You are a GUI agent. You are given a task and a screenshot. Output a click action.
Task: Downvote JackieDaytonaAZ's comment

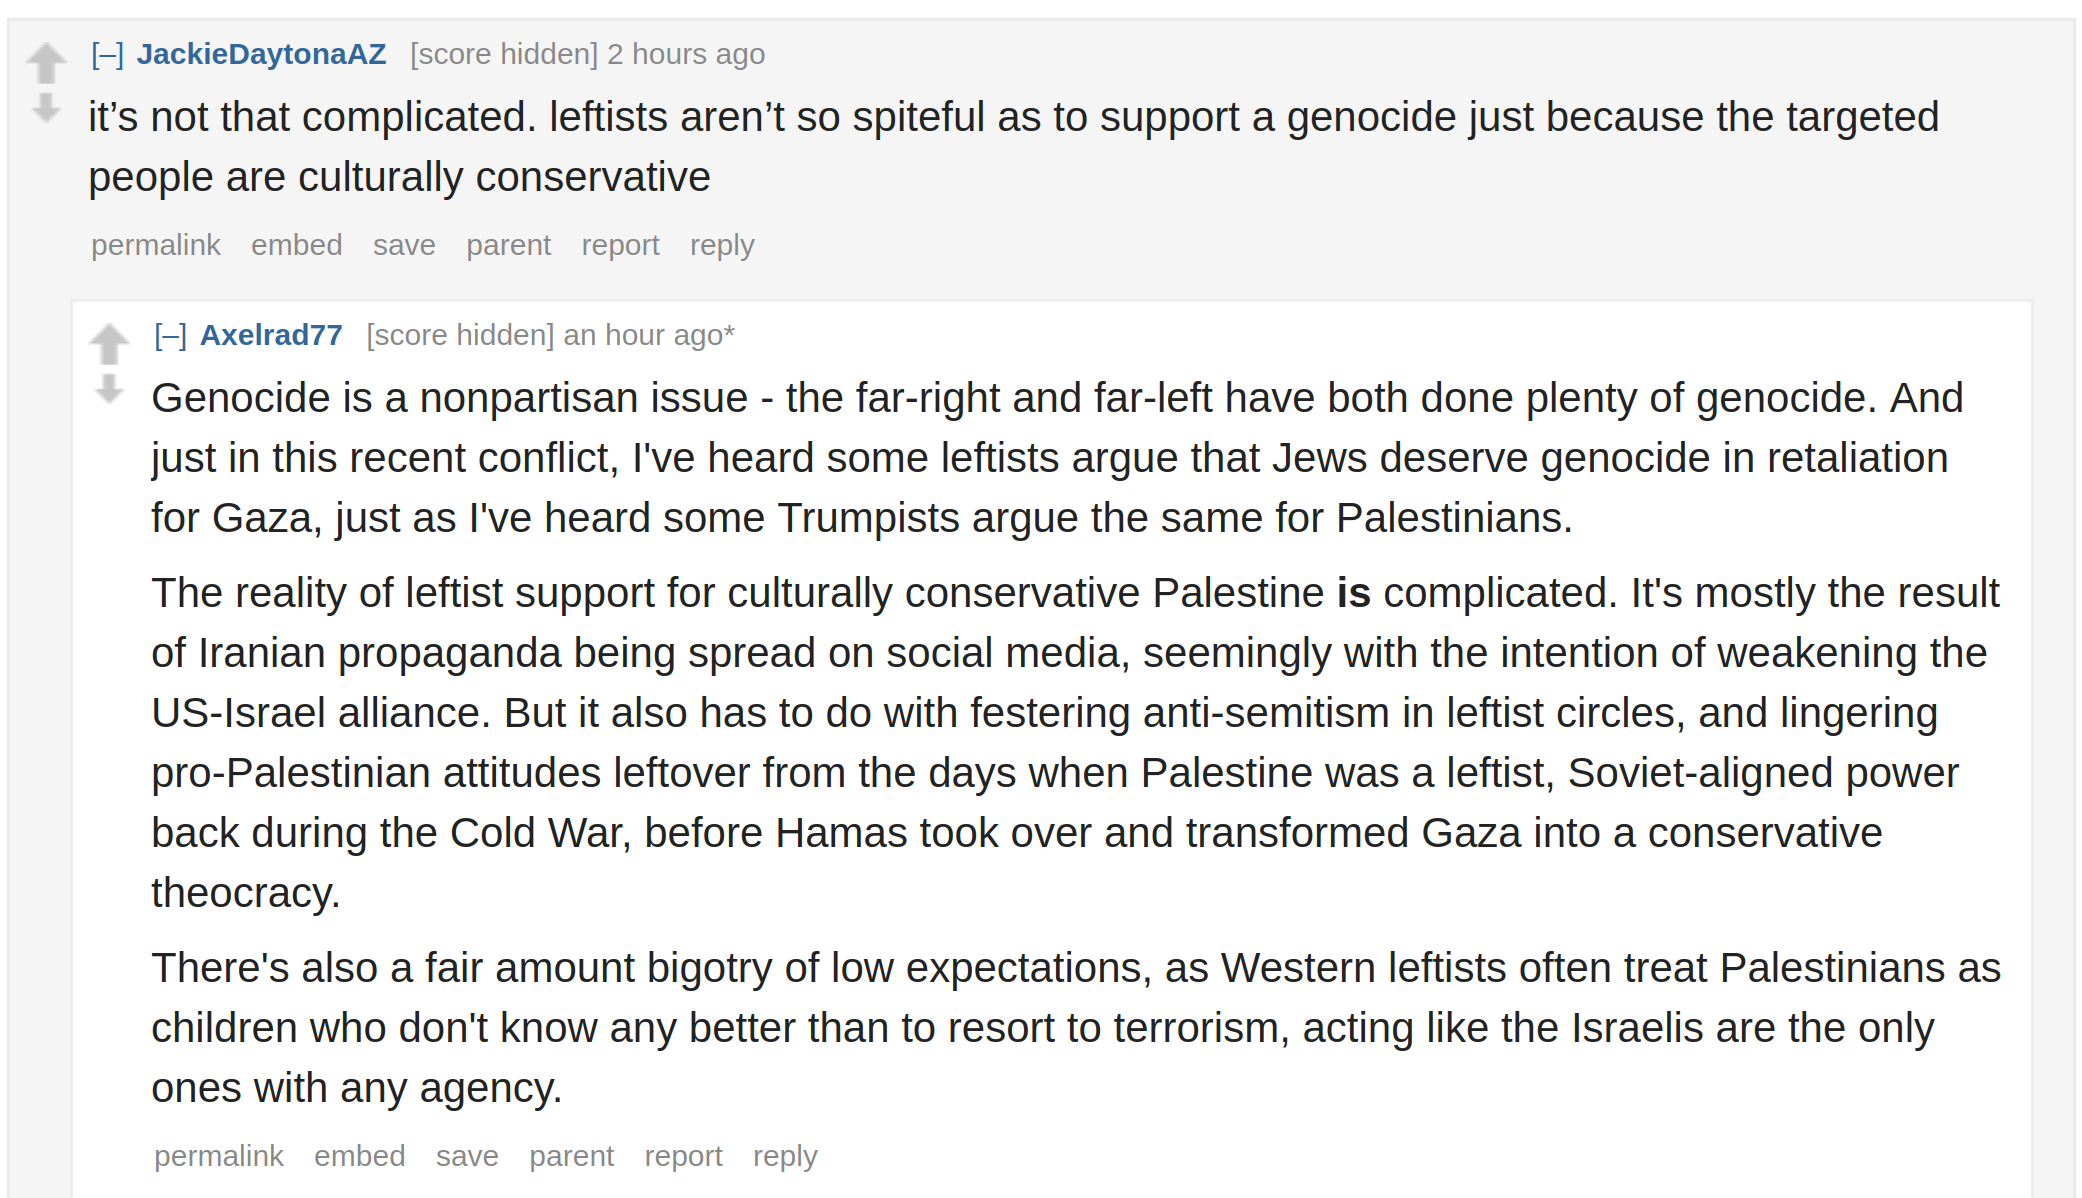pos(46,107)
